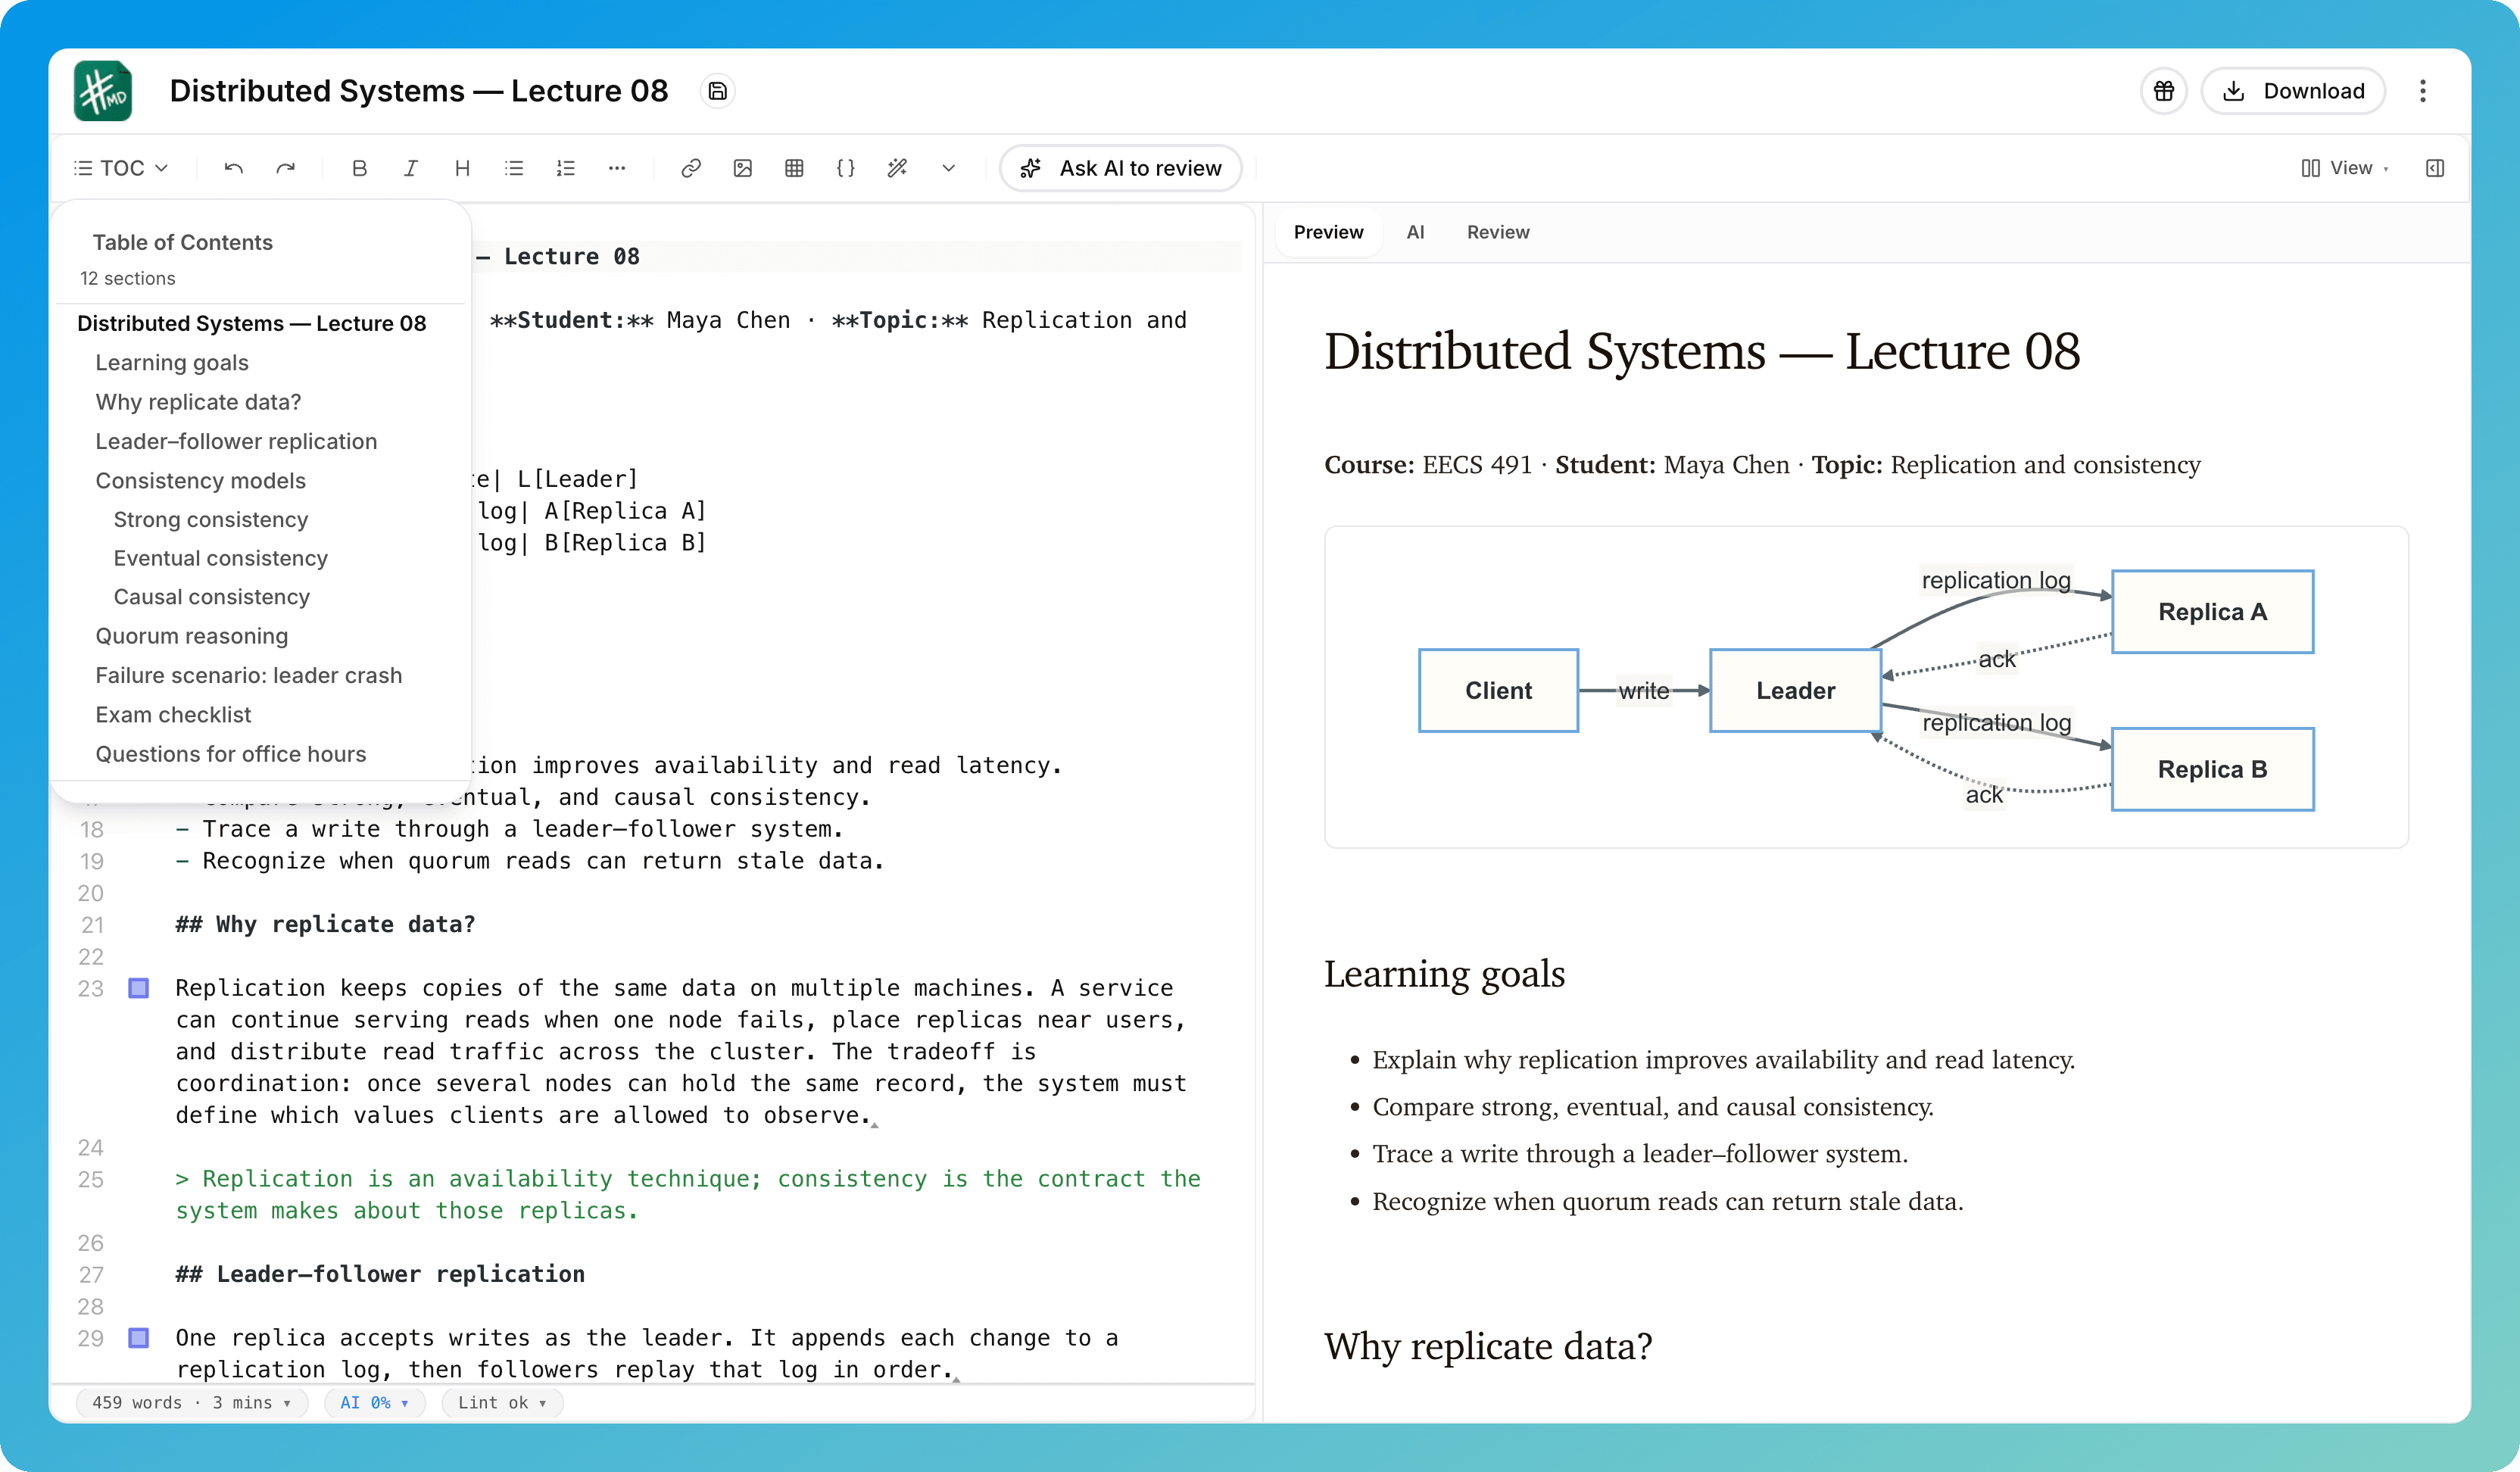Toggle italic formatting

(x=410, y=168)
